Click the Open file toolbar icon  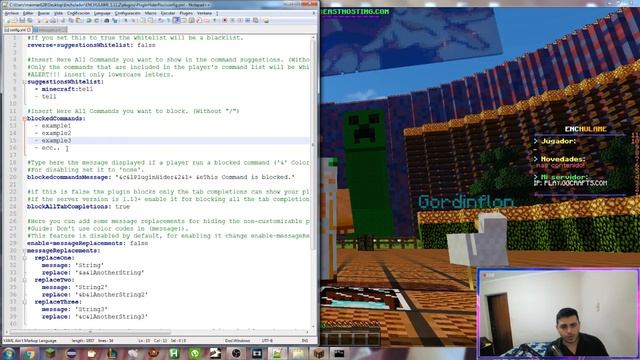click(x=14, y=20)
